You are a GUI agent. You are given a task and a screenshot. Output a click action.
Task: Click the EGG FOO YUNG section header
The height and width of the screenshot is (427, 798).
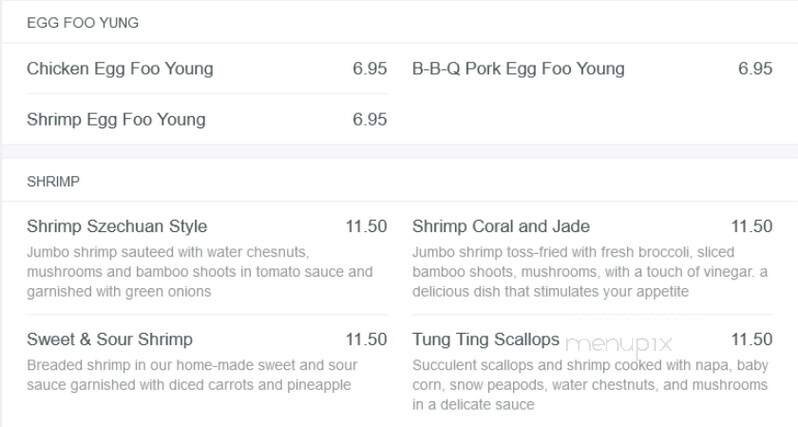click(83, 22)
